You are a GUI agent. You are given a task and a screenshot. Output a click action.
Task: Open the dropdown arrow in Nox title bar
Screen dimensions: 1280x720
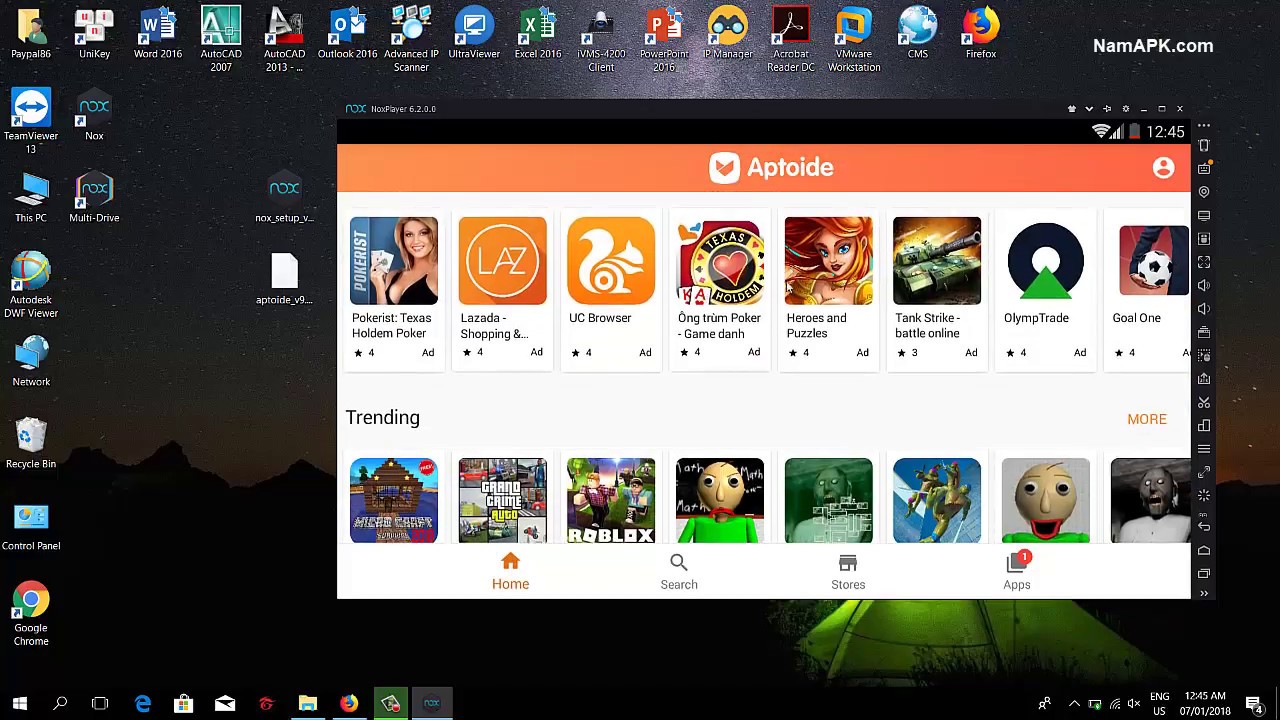coord(1089,109)
